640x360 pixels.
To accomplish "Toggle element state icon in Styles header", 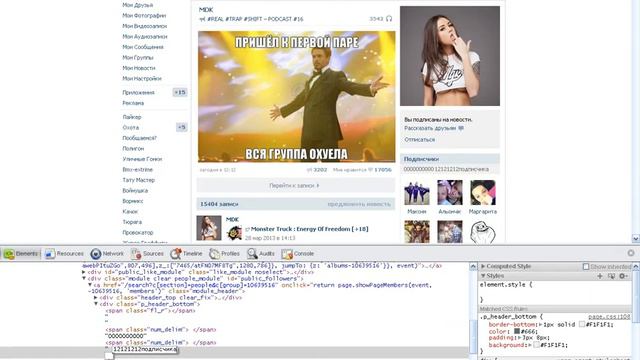I will (611, 276).
